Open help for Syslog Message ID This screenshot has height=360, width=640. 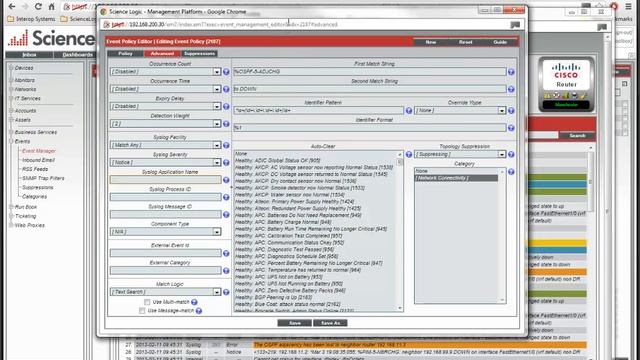click(x=226, y=215)
